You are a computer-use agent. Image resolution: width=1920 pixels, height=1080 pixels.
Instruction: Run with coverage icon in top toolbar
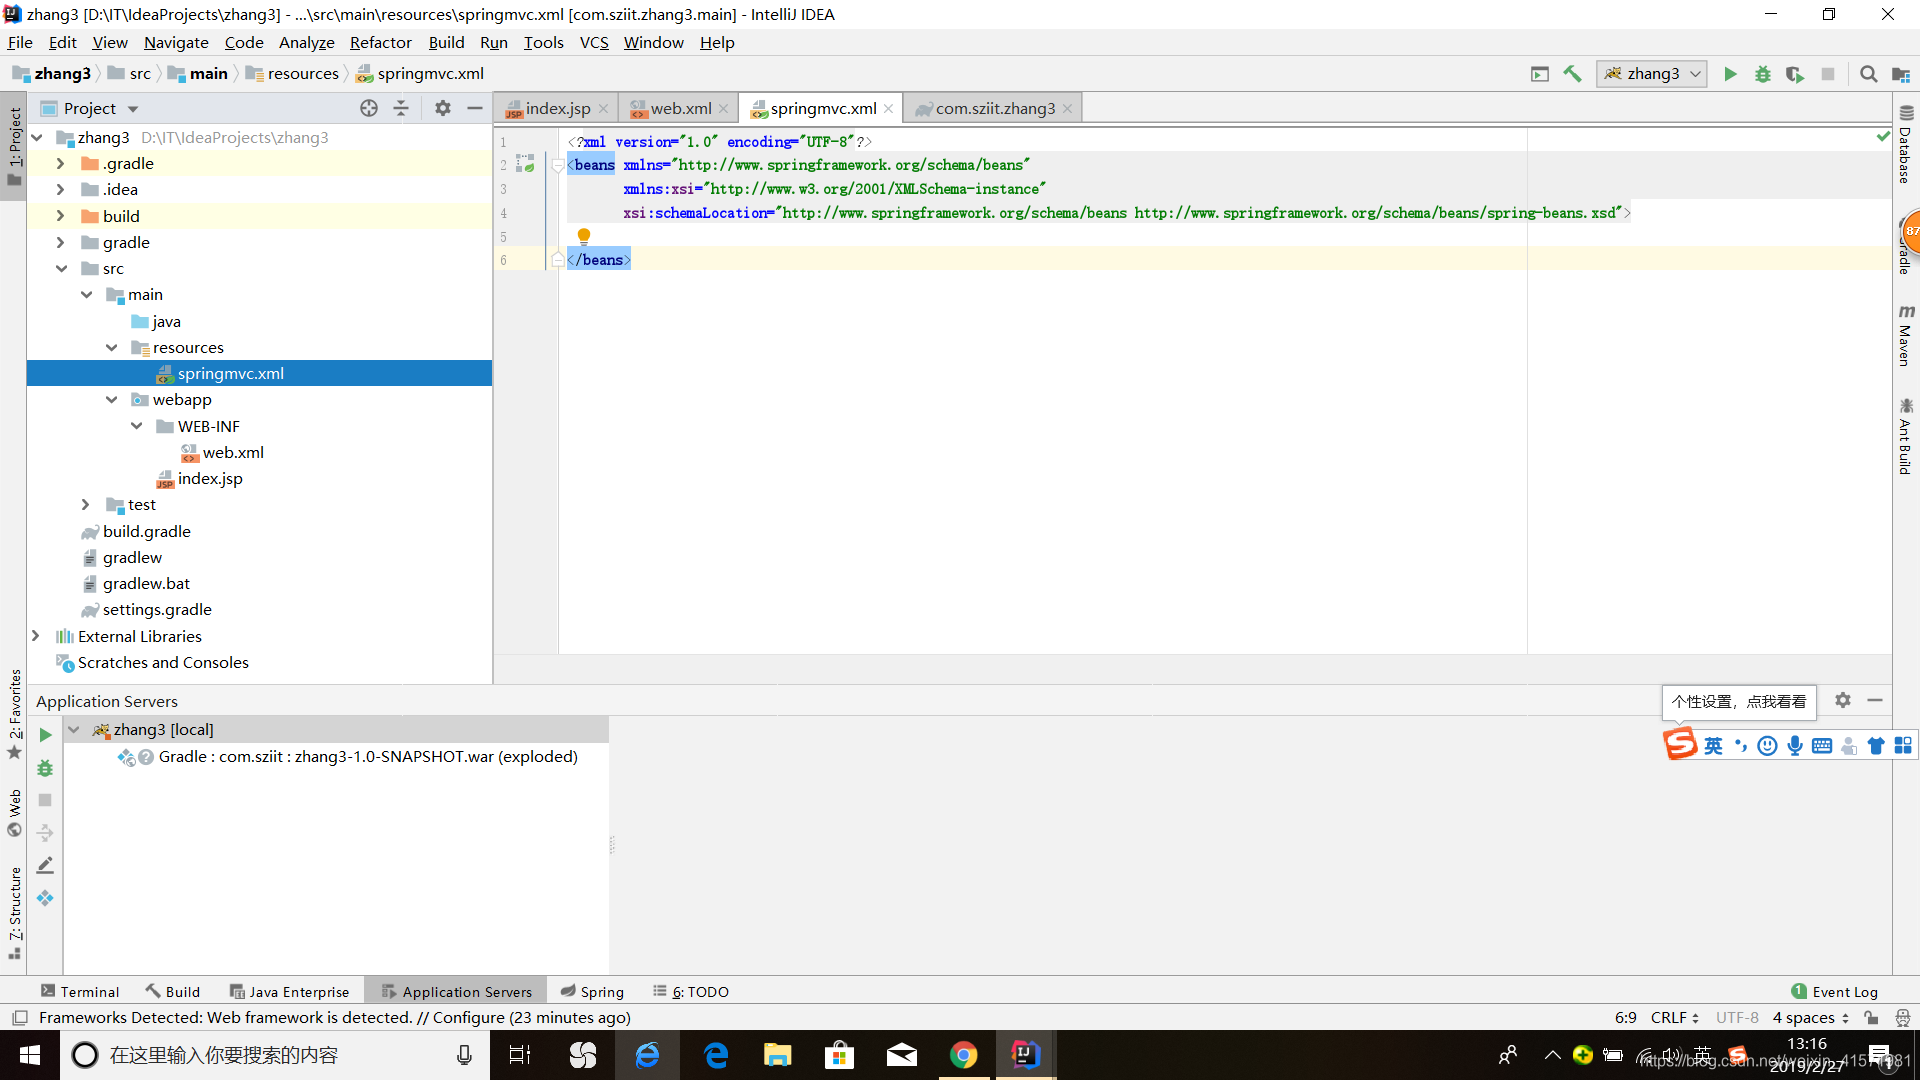click(1795, 74)
